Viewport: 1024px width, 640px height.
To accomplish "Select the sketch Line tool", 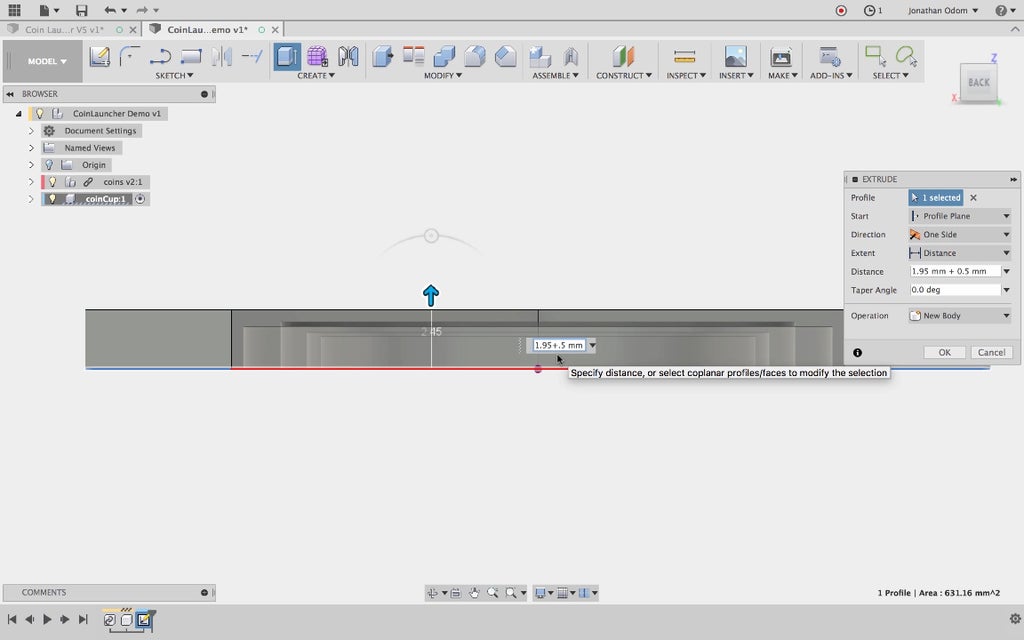I will 160,56.
